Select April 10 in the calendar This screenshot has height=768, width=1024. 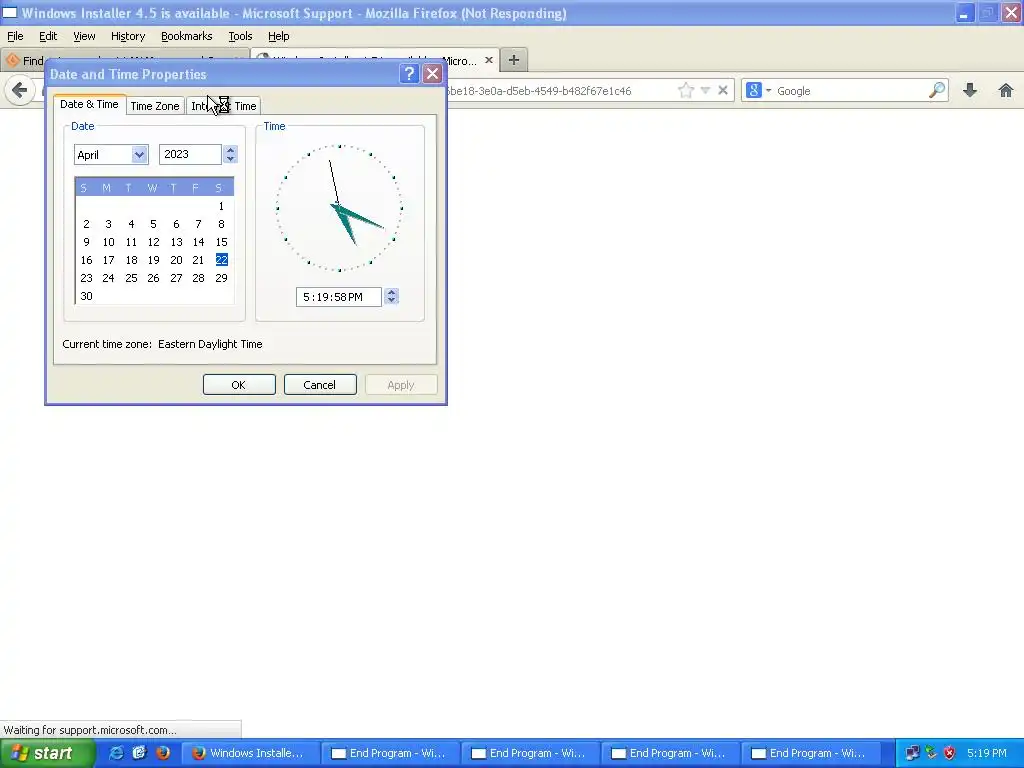[108, 242]
